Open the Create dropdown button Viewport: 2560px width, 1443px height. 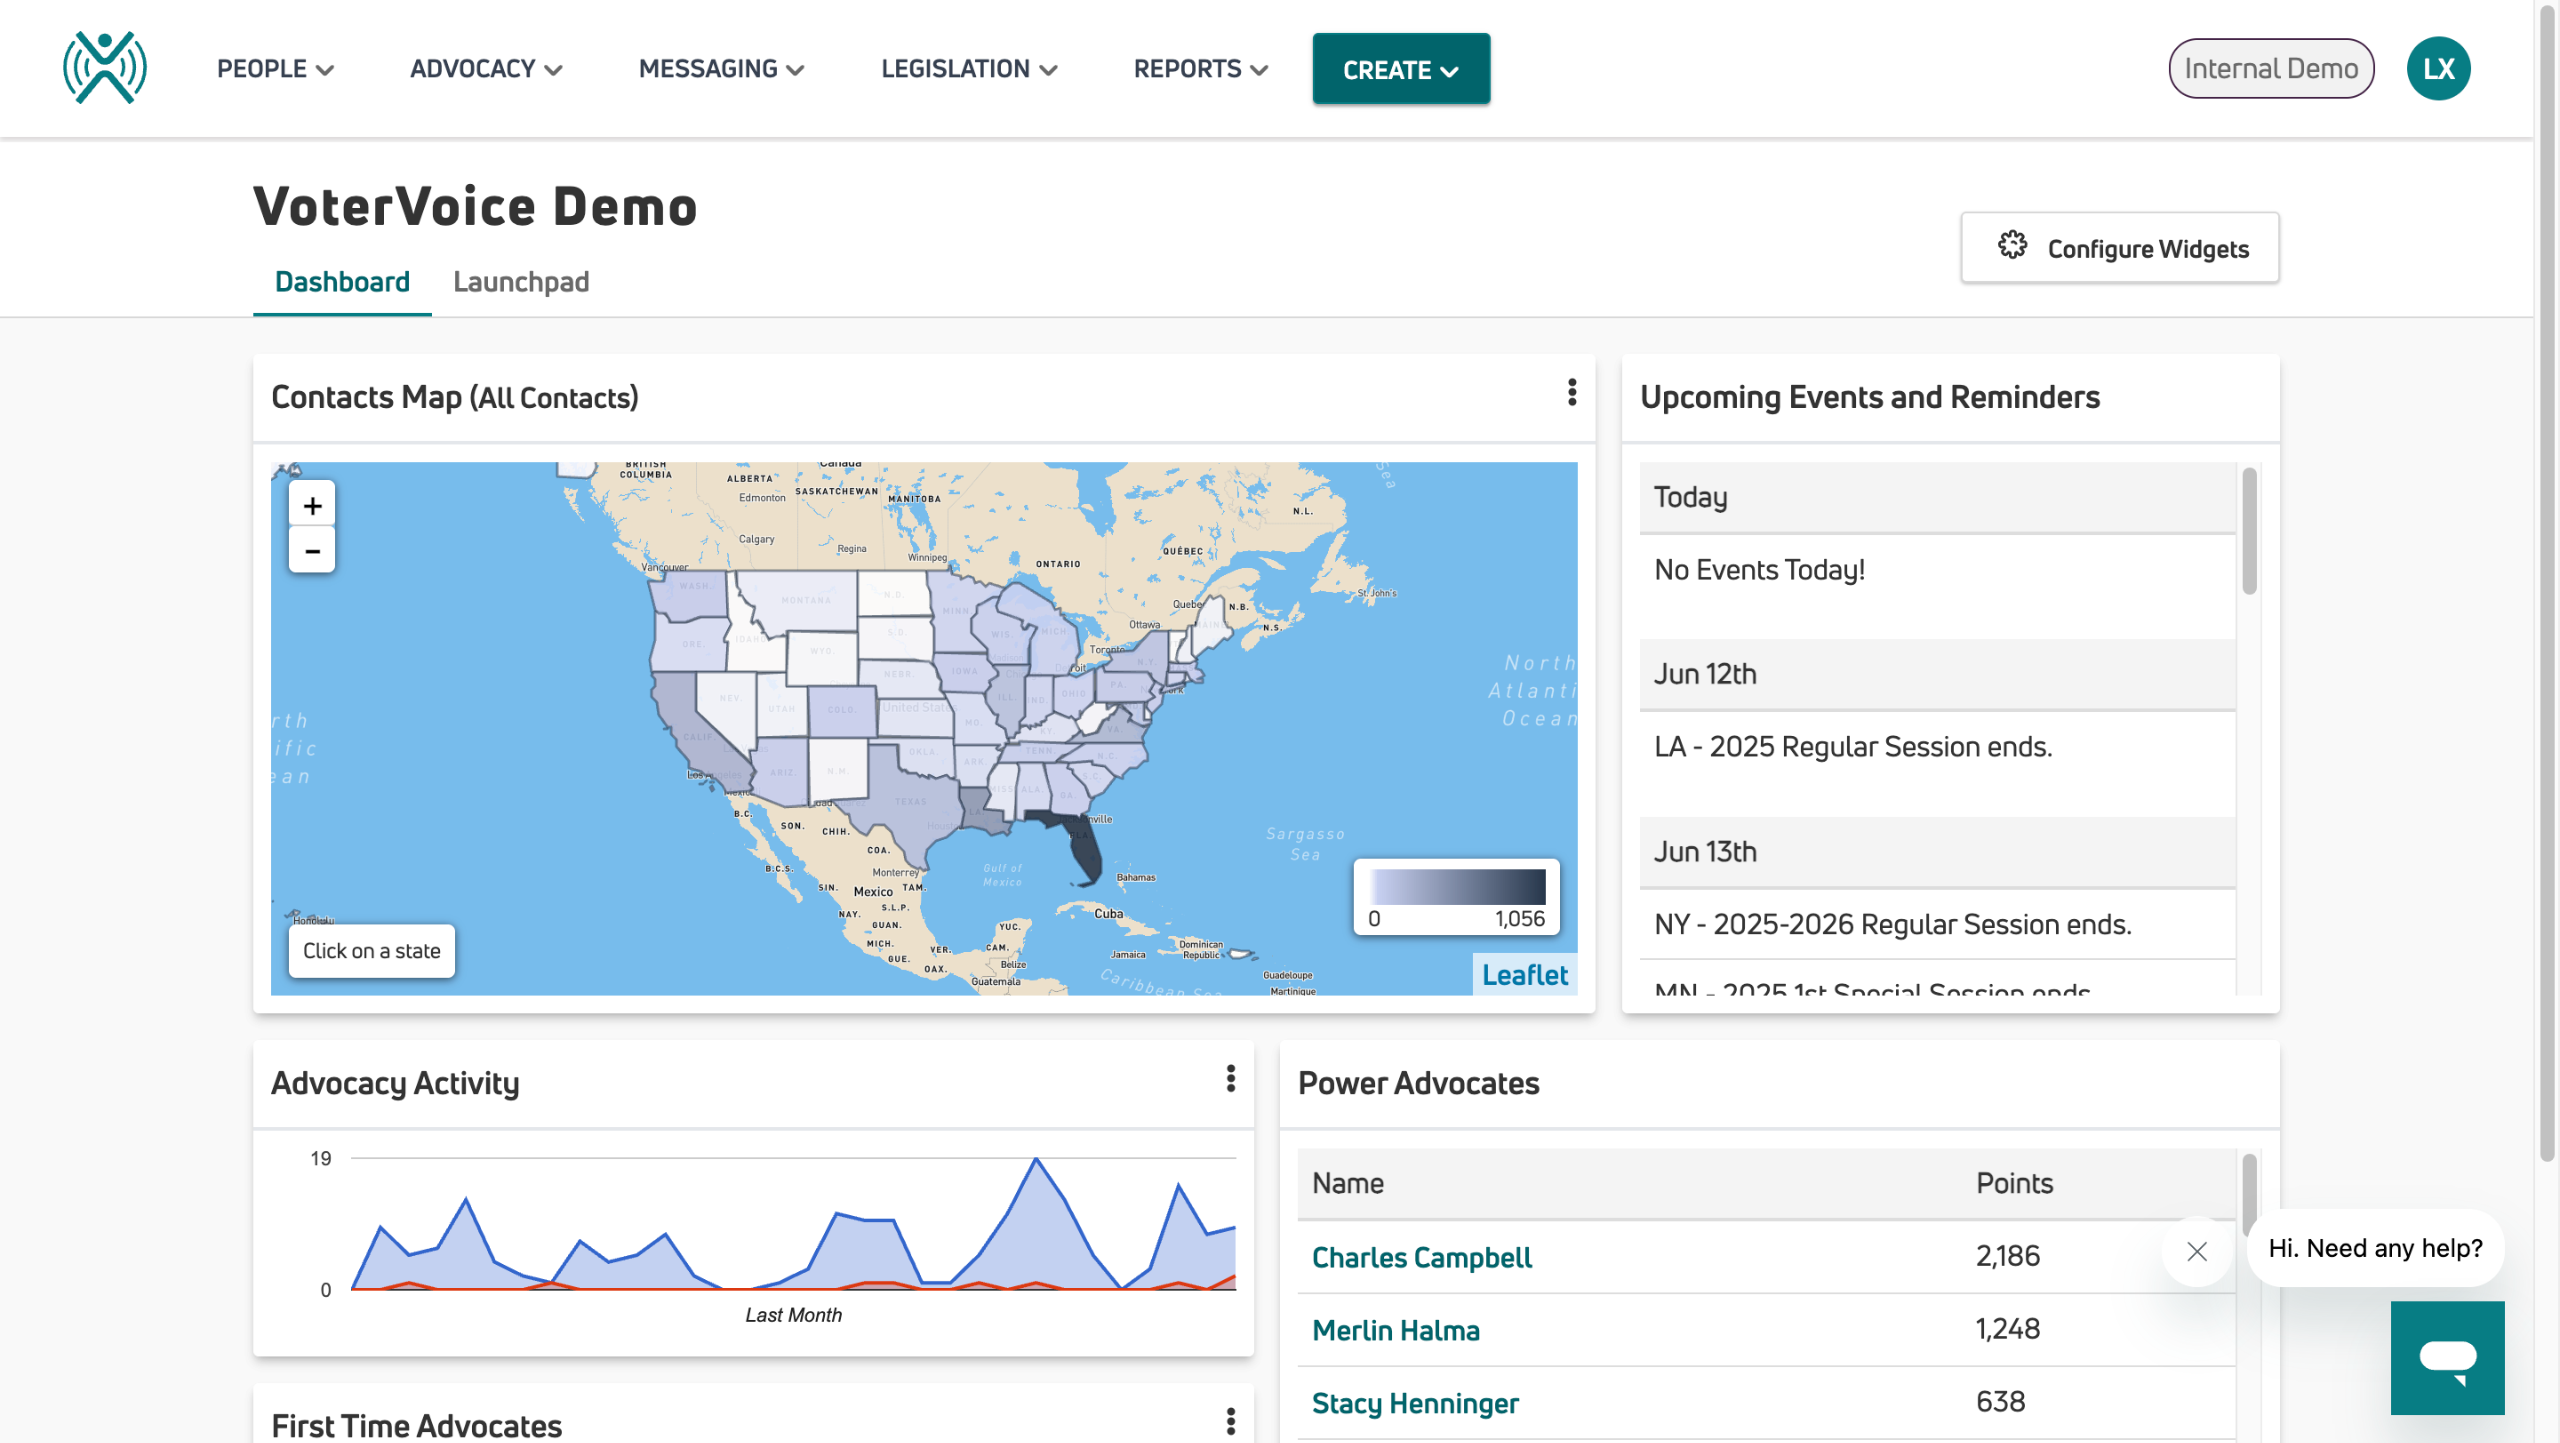tap(1400, 69)
